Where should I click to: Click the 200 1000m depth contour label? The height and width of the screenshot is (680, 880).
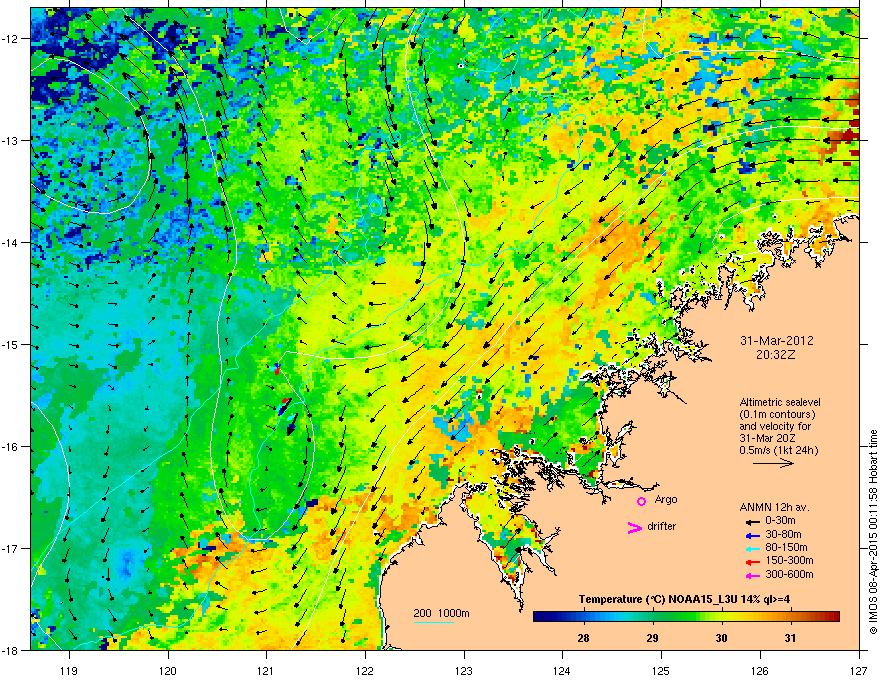point(441,613)
